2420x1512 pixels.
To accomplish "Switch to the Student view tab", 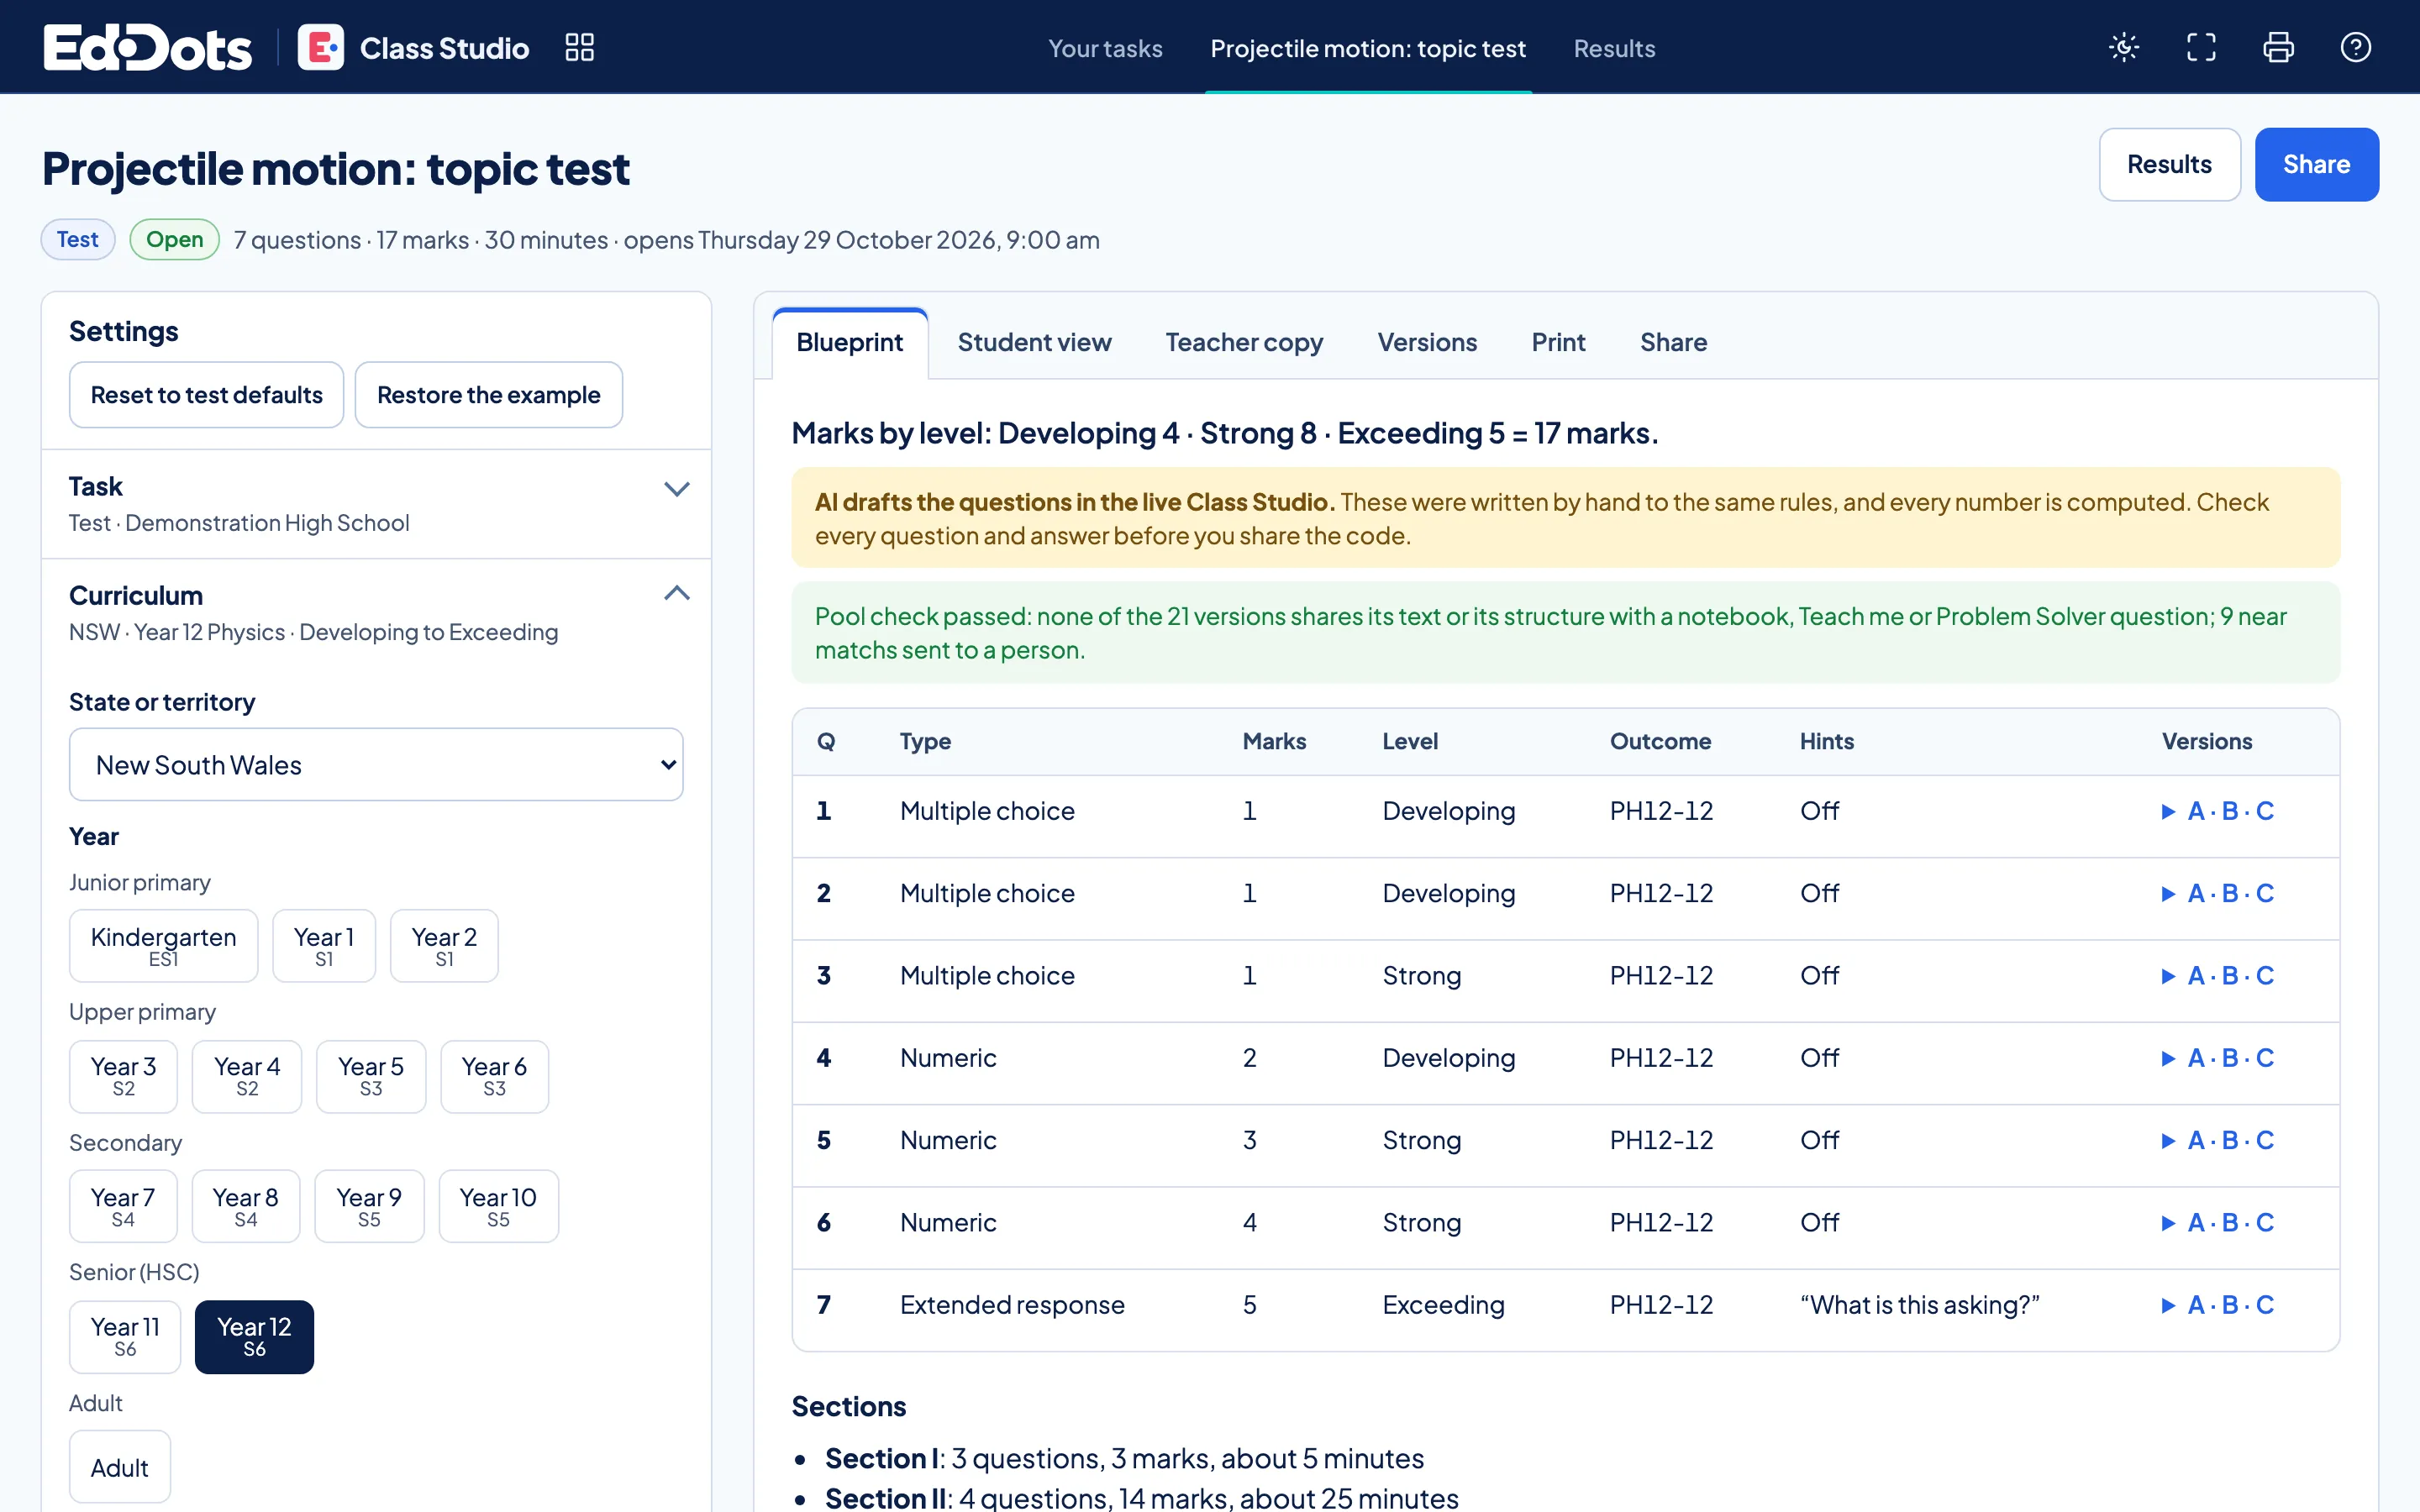I will (1034, 342).
